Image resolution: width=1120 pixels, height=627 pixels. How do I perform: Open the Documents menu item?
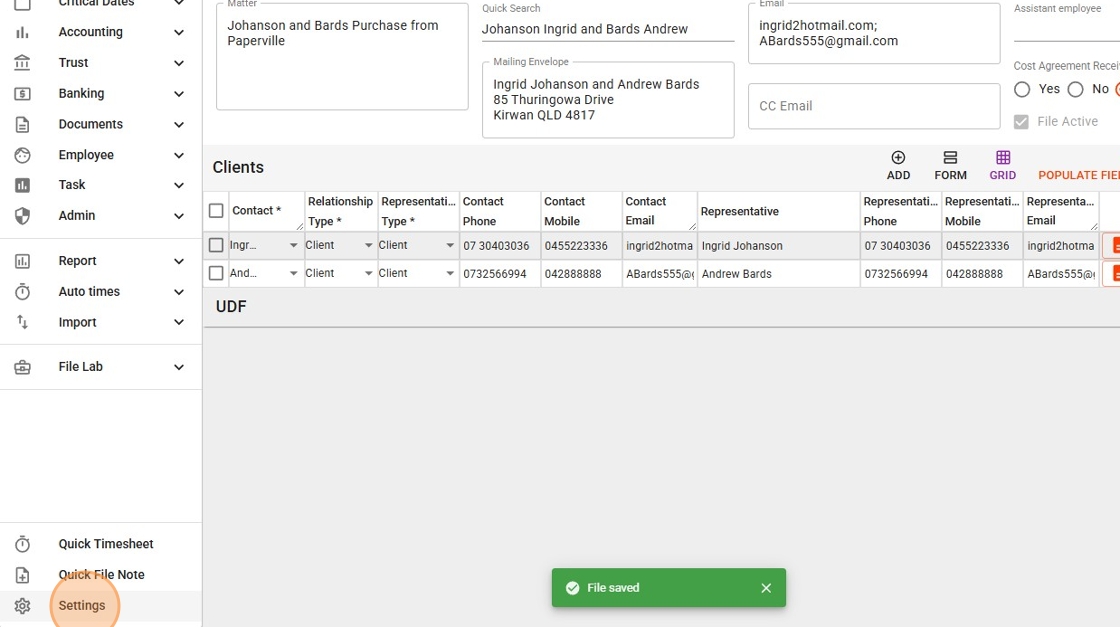coord(91,124)
